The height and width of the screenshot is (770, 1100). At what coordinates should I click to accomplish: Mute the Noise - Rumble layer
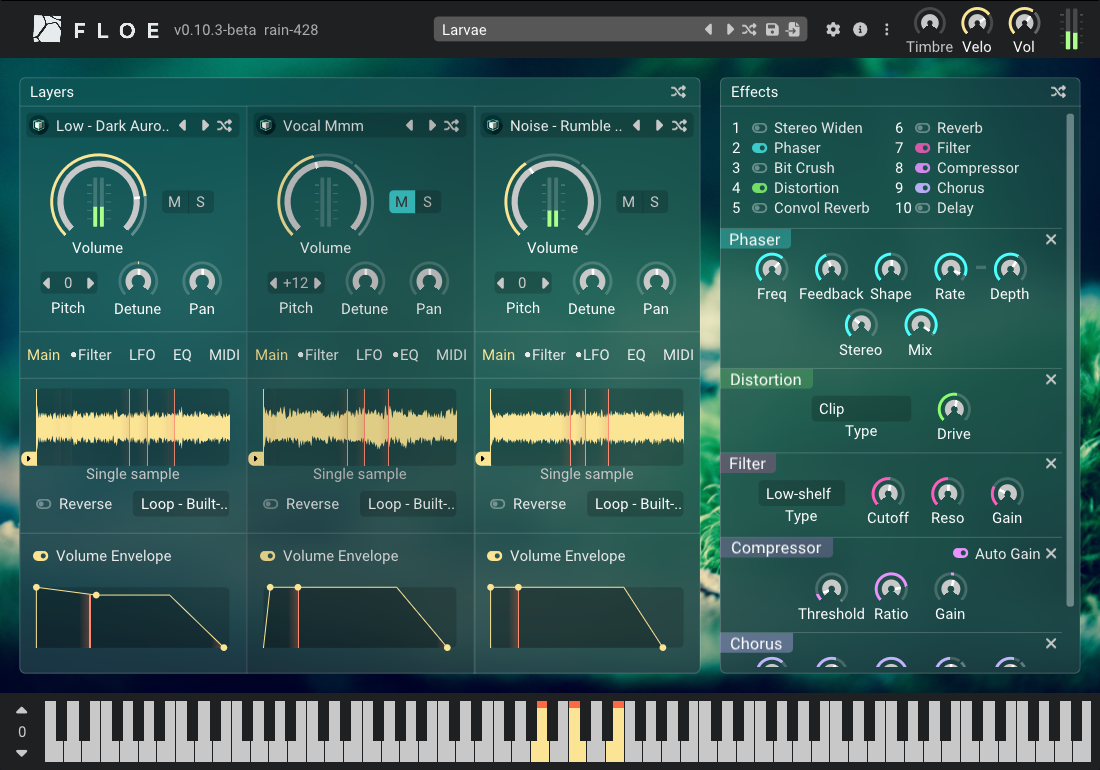[x=629, y=202]
